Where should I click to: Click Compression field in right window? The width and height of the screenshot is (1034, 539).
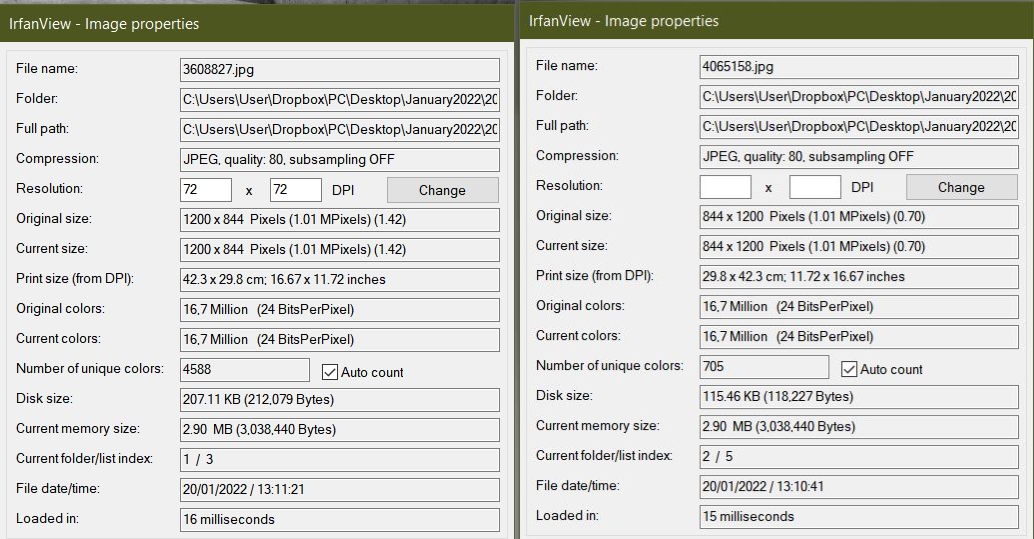859,157
